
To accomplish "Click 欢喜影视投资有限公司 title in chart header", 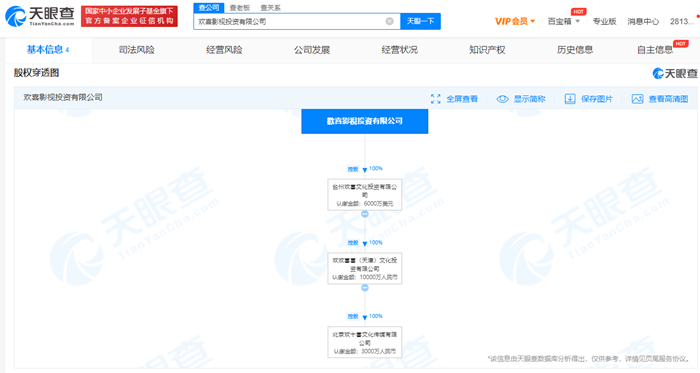I will (63, 97).
